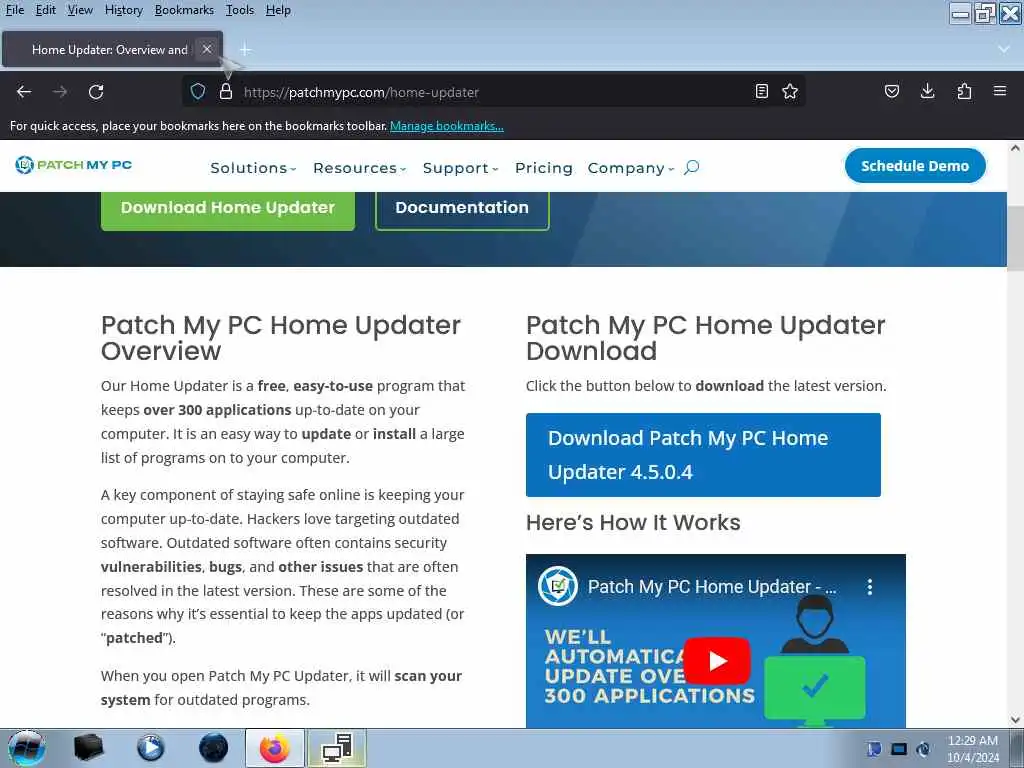Image resolution: width=1024 pixels, height=768 pixels.
Task: Launch the media player taskbar icon
Action: [x=150, y=748]
